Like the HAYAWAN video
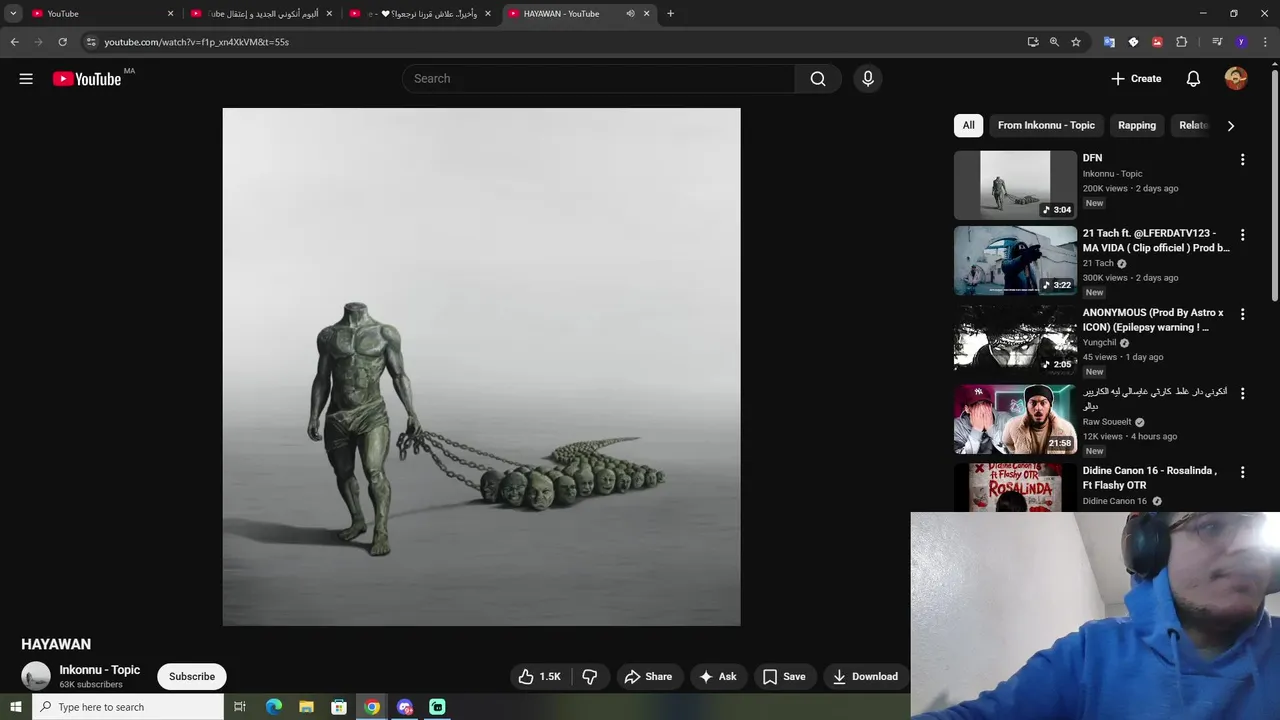This screenshot has height=720, width=1280. 539,677
